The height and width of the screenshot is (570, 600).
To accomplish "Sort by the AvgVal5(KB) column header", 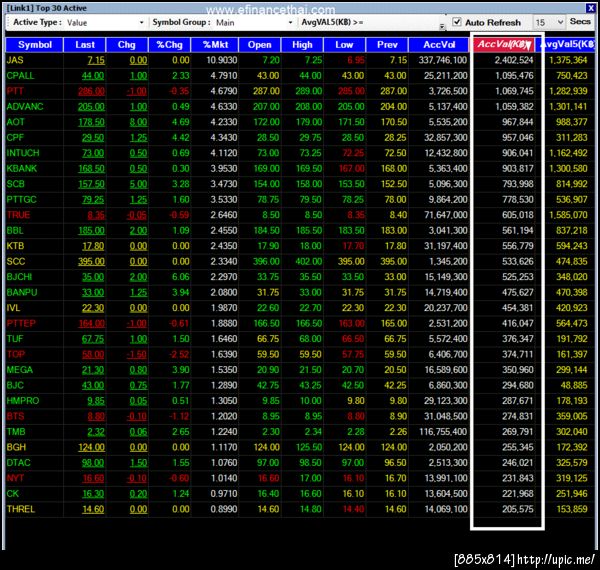I will coord(567,44).
